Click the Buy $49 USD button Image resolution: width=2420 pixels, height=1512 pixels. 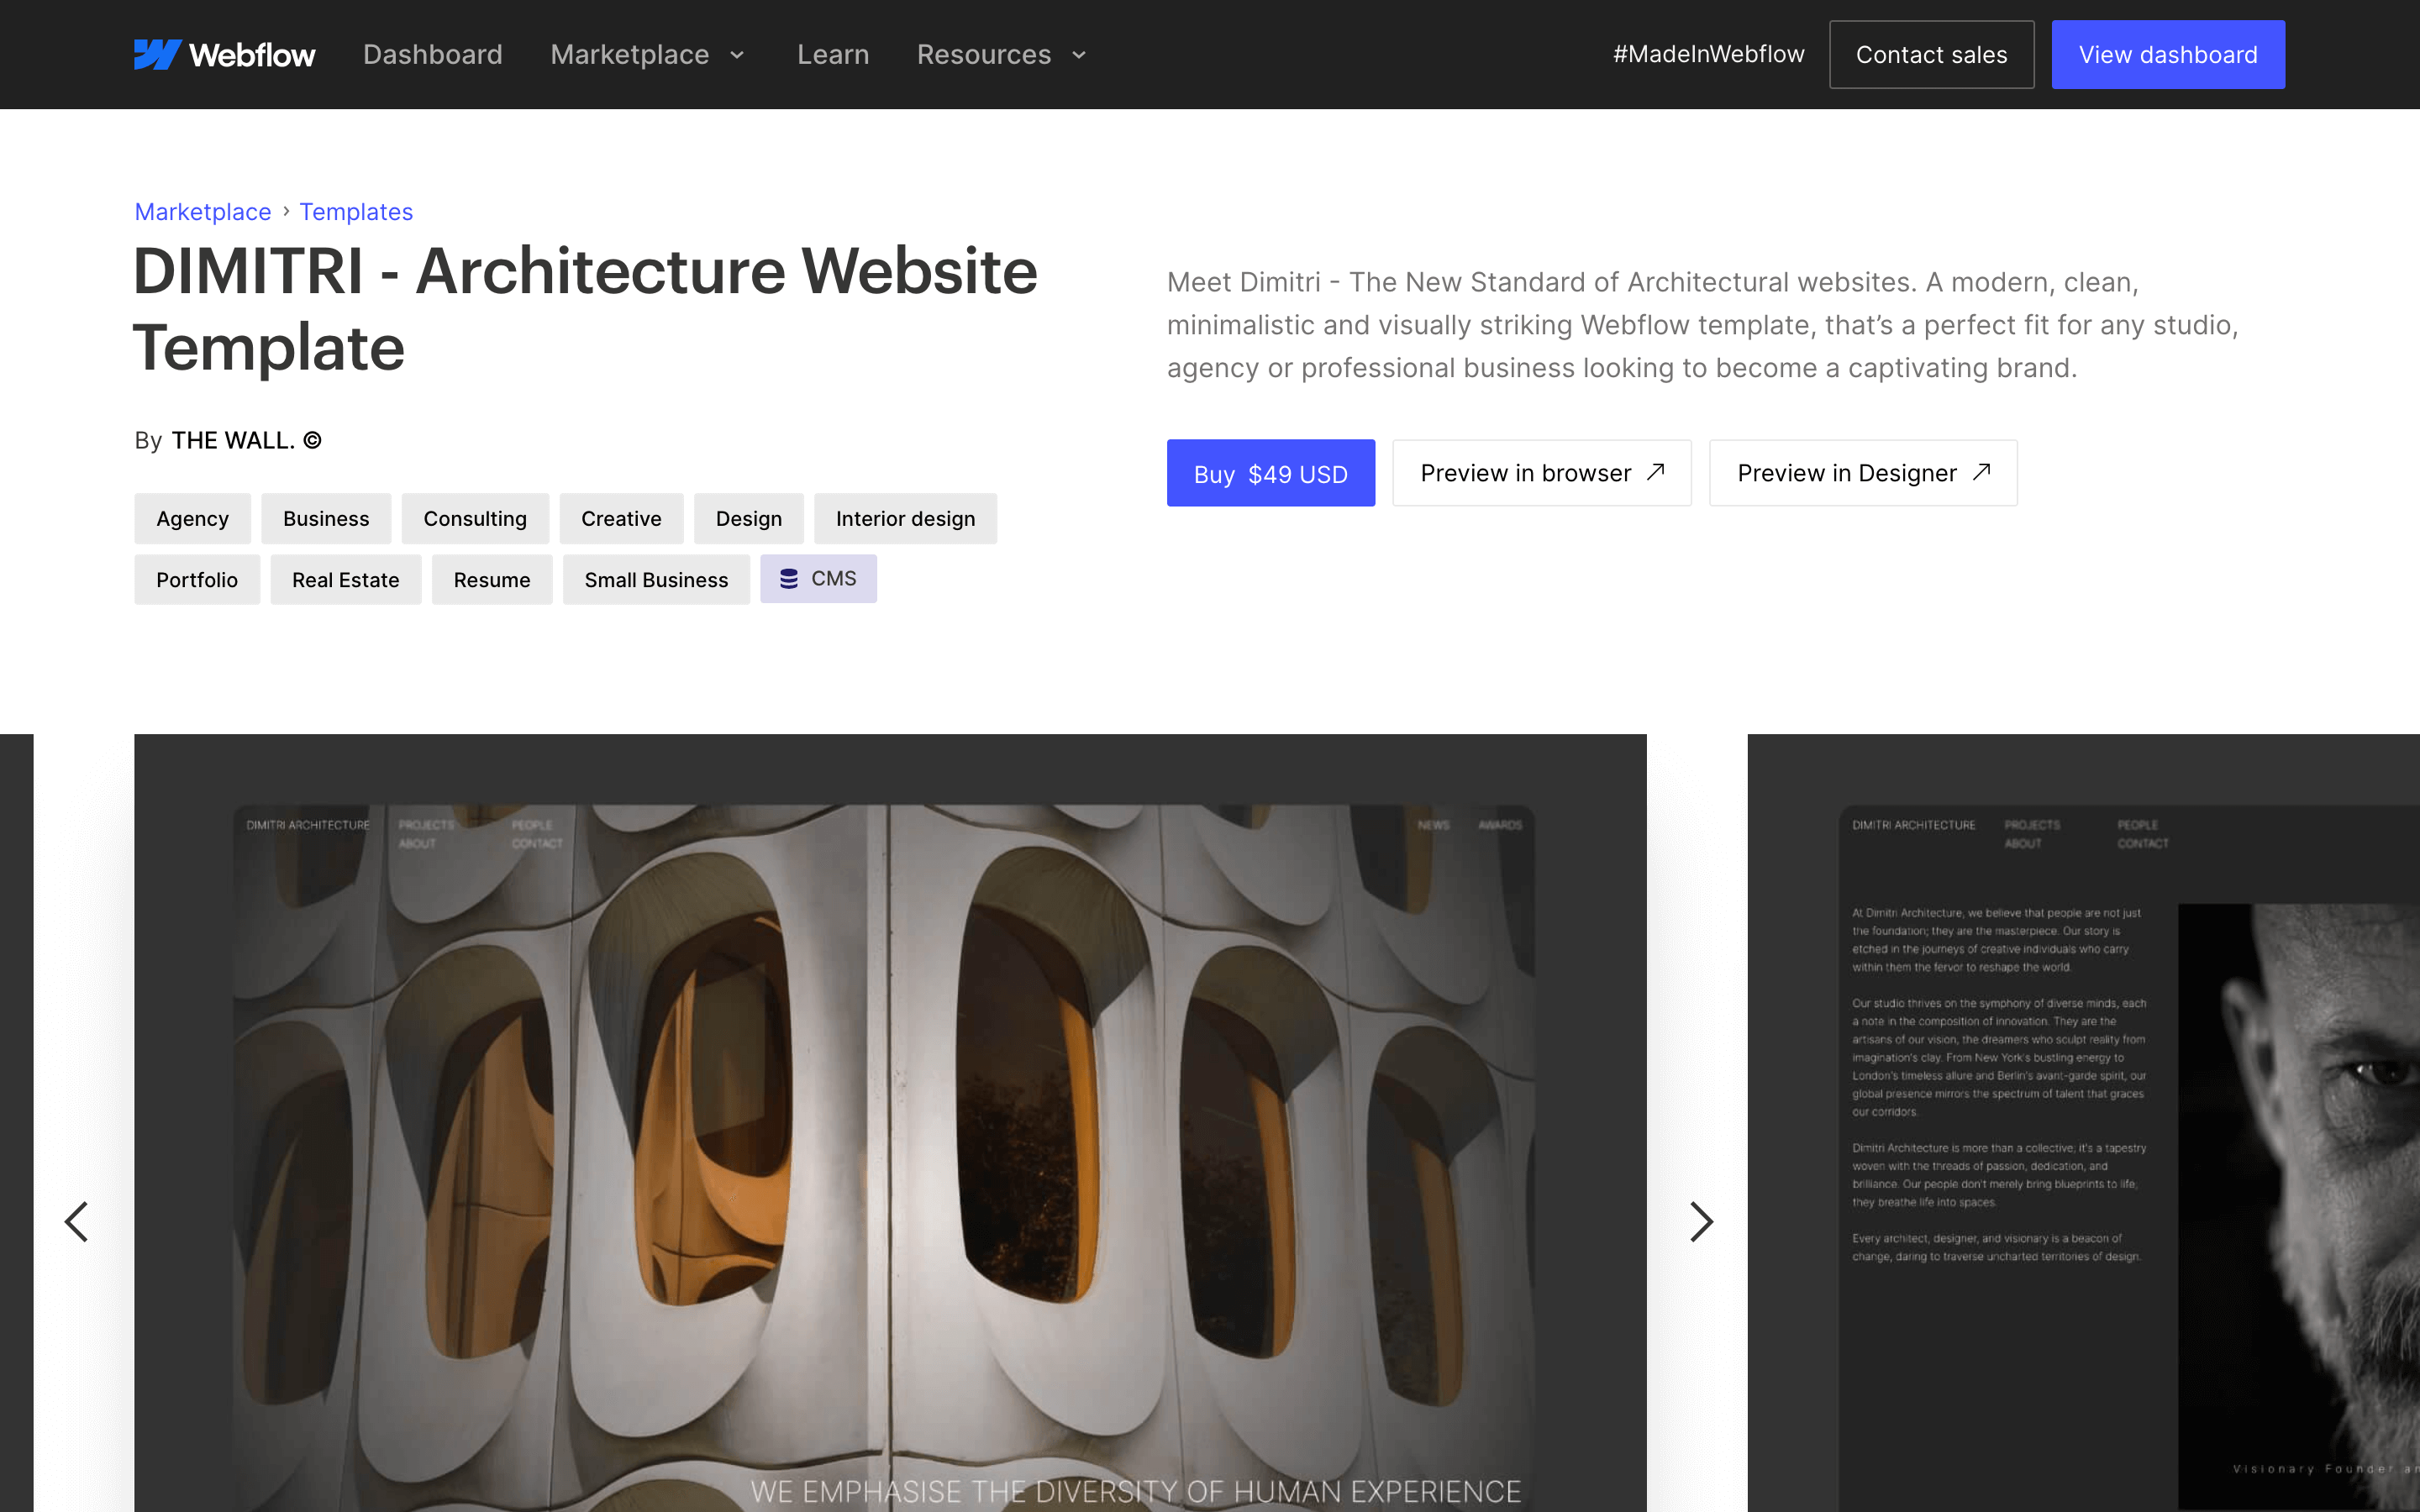[1270, 472]
